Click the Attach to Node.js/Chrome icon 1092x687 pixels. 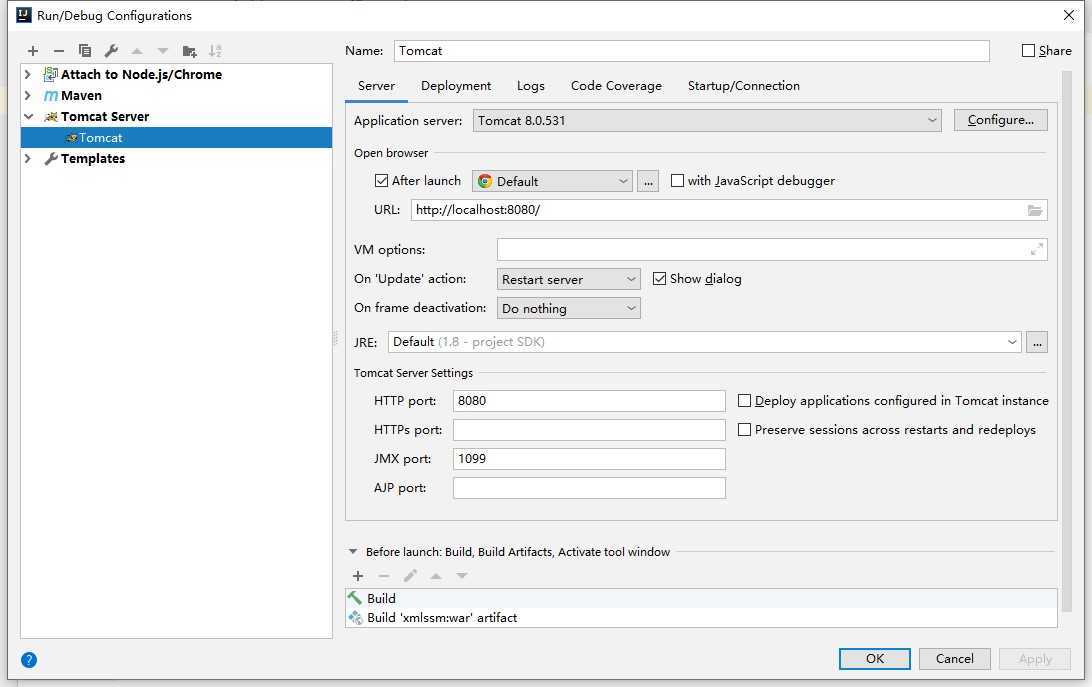pyautogui.click(x=50, y=75)
